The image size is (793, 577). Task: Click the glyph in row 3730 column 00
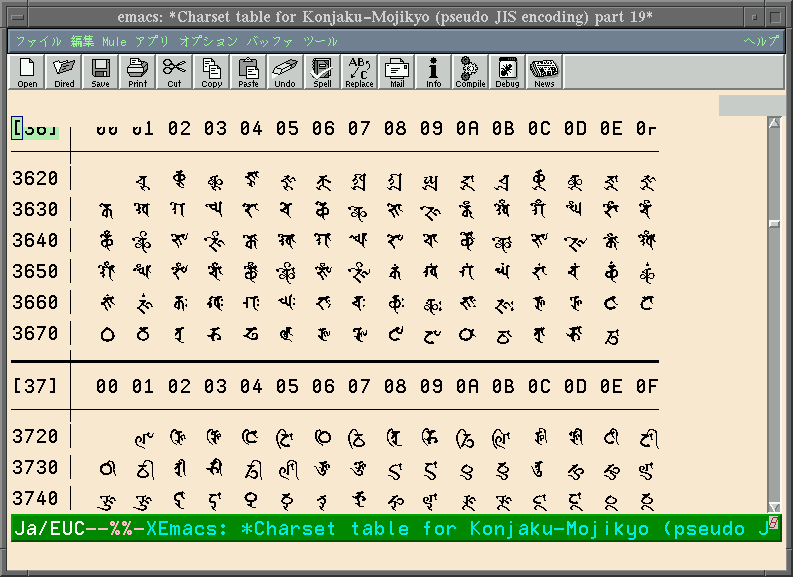pos(107,469)
